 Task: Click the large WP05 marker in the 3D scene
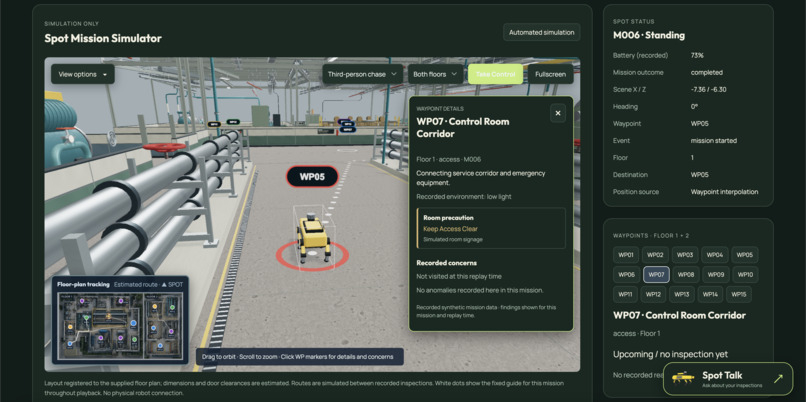tap(312, 177)
